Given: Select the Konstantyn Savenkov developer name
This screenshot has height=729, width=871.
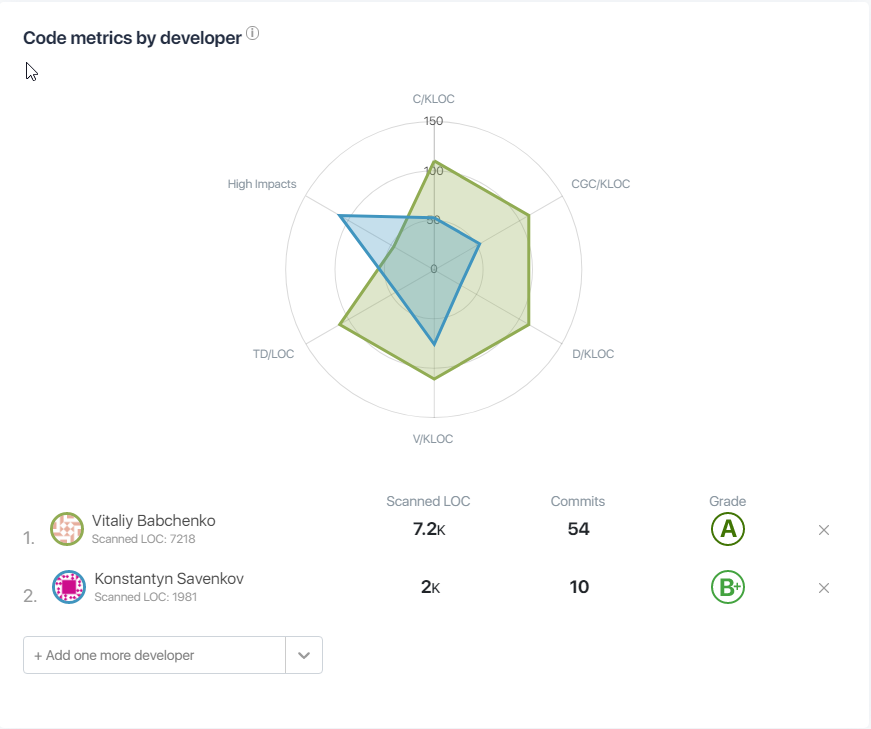Looking at the screenshot, I should tap(169, 579).
